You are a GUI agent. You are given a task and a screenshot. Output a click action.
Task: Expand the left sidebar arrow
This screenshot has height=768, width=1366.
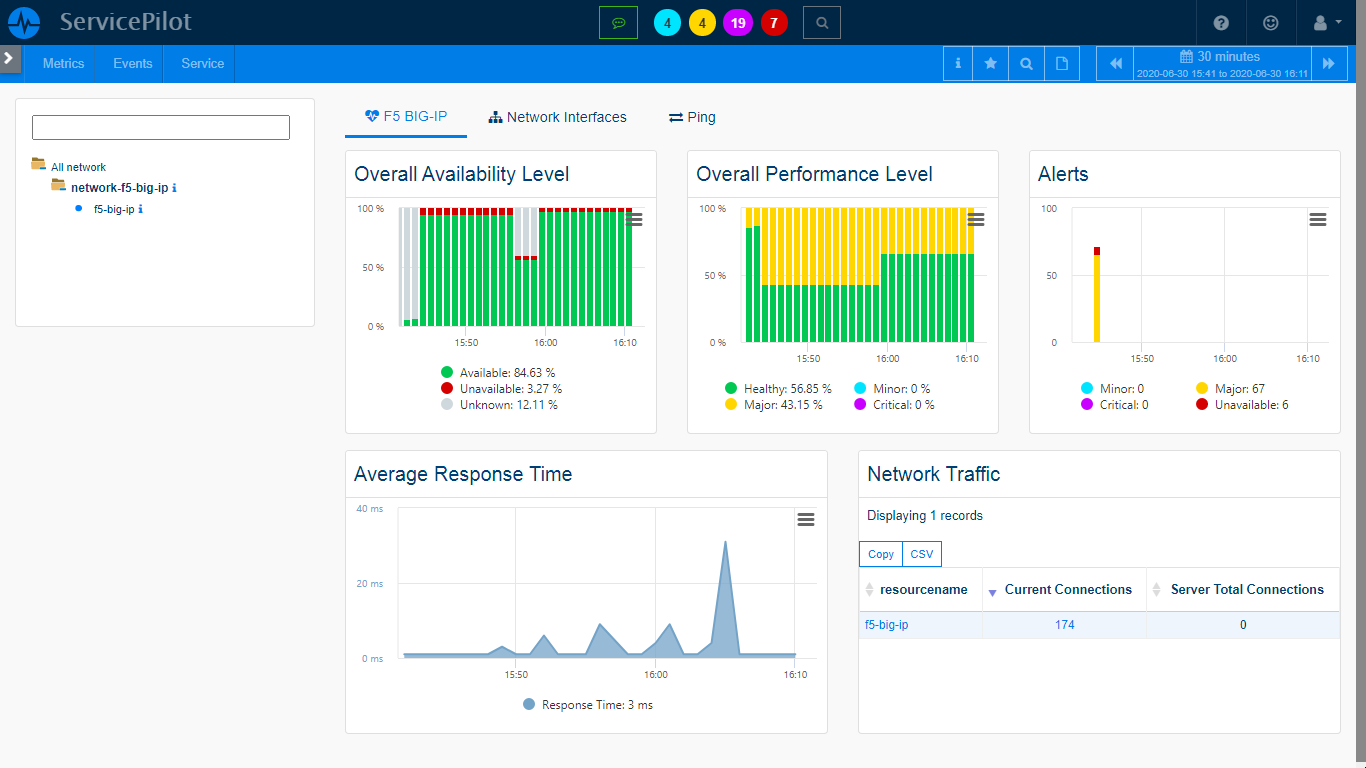9,58
